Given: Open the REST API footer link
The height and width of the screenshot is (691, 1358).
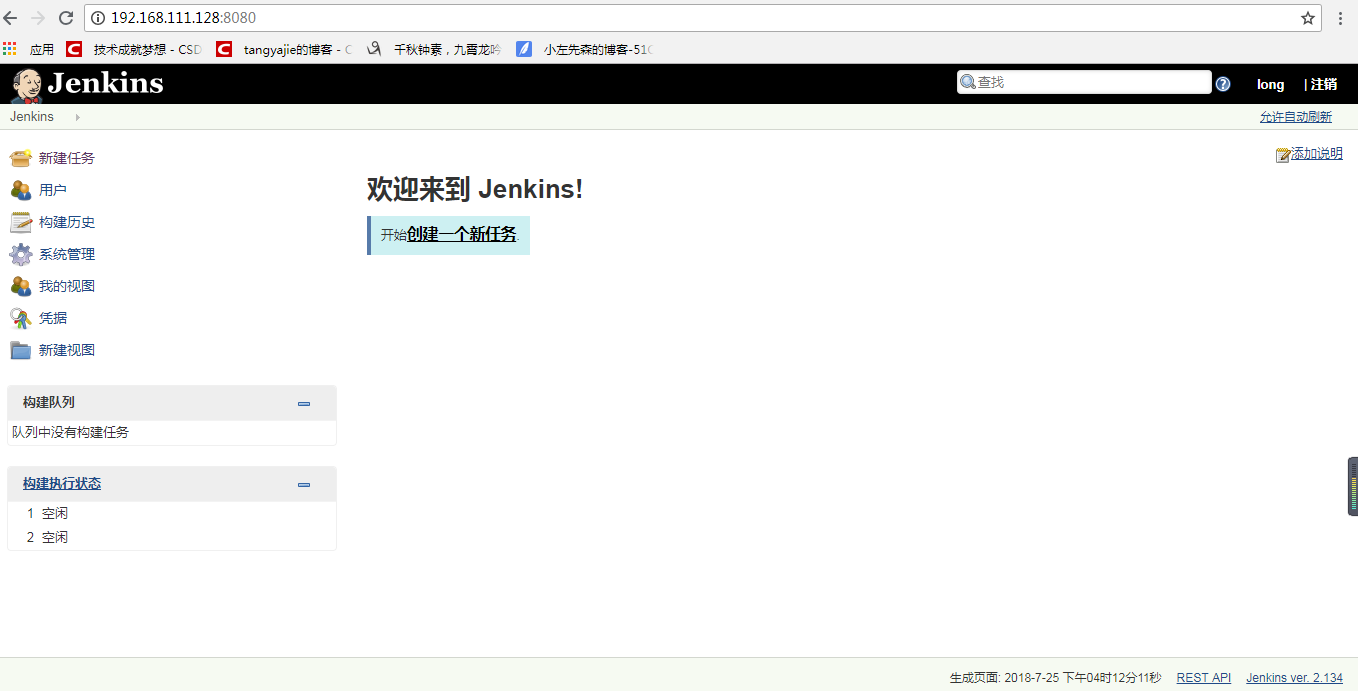Looking at the screenshot, I should (x=1204, y=678).
